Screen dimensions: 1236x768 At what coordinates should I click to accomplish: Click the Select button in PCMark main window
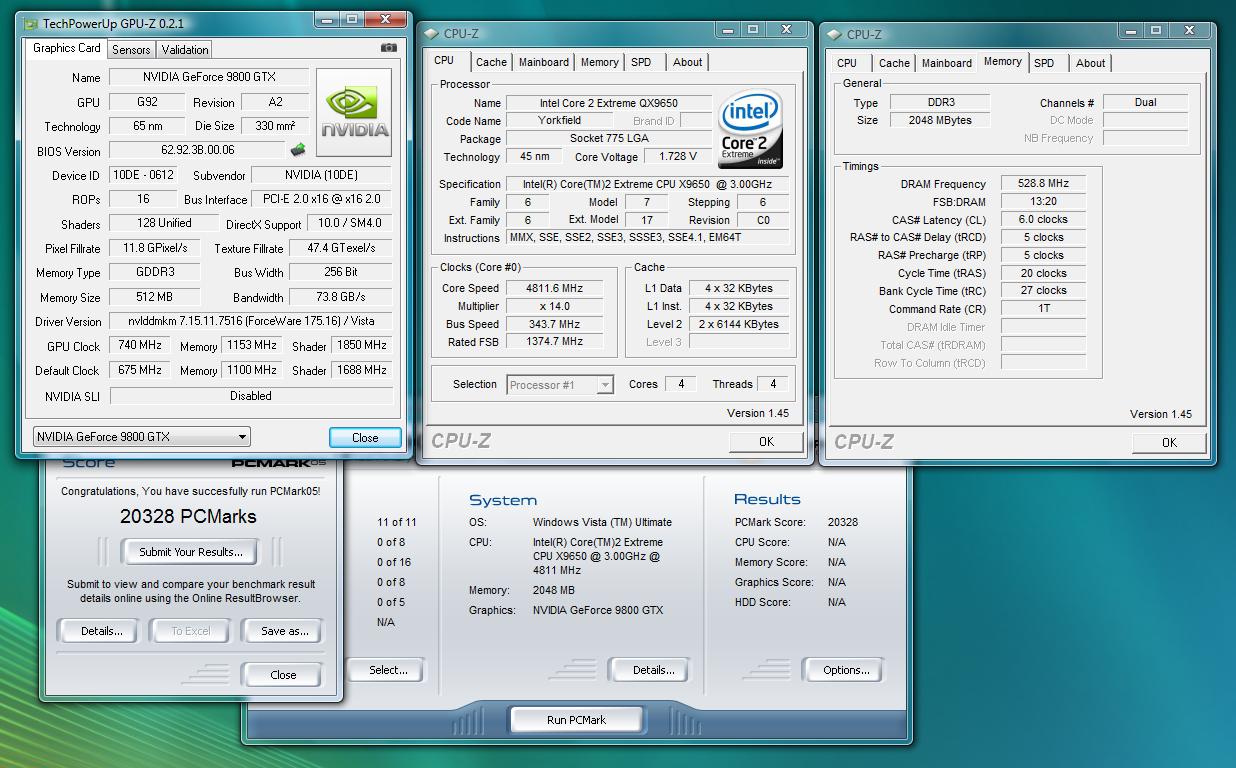coord(387,670)
